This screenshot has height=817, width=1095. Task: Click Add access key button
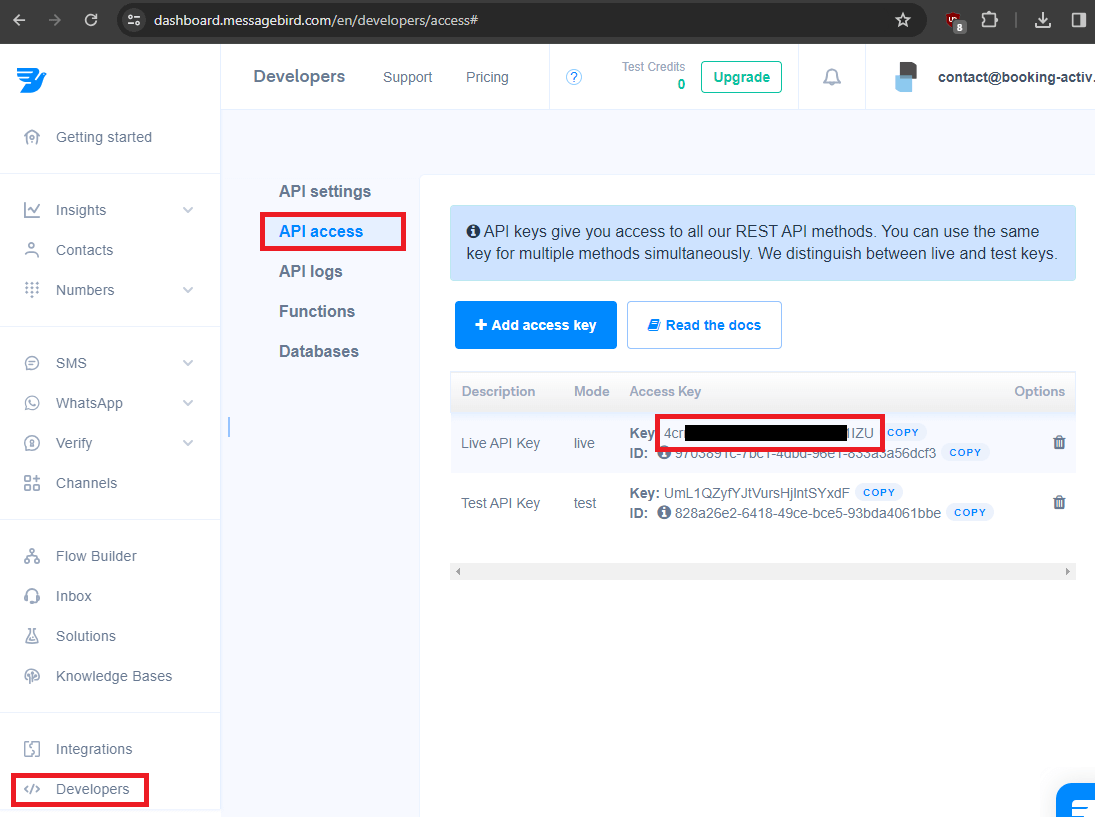(x=536, y=325)
